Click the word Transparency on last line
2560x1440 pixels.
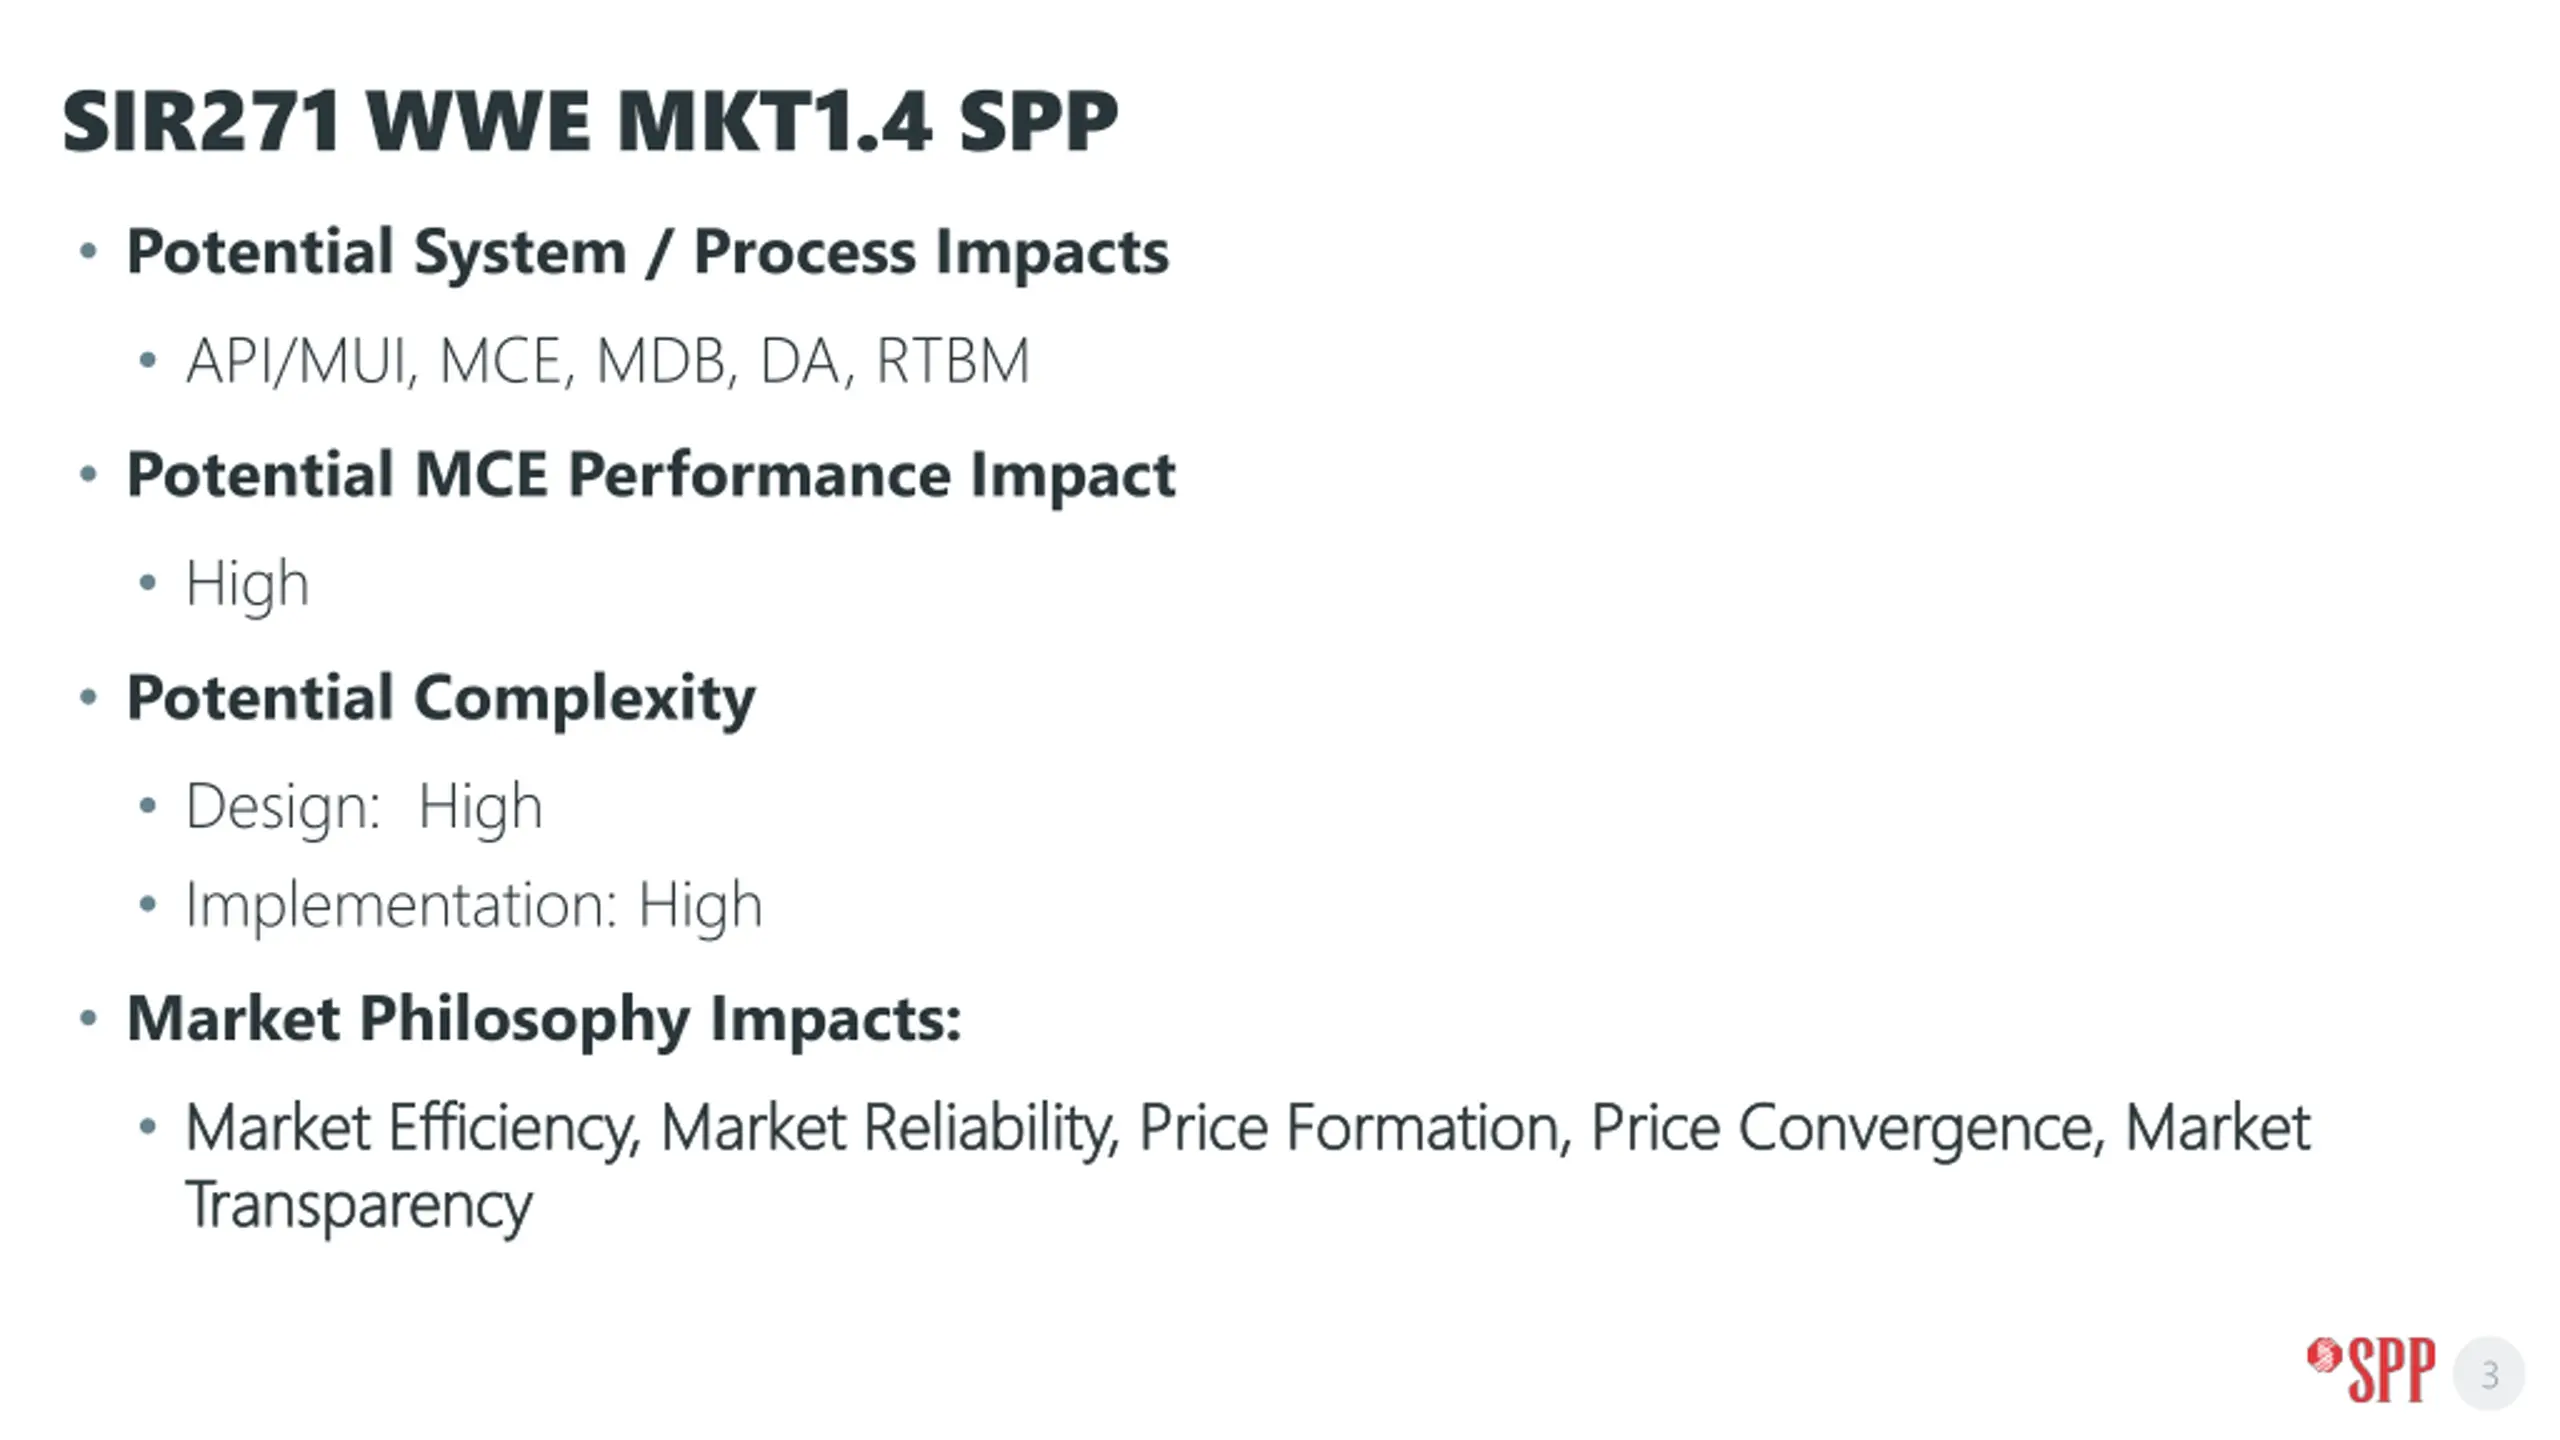(x=359, y=1206)
